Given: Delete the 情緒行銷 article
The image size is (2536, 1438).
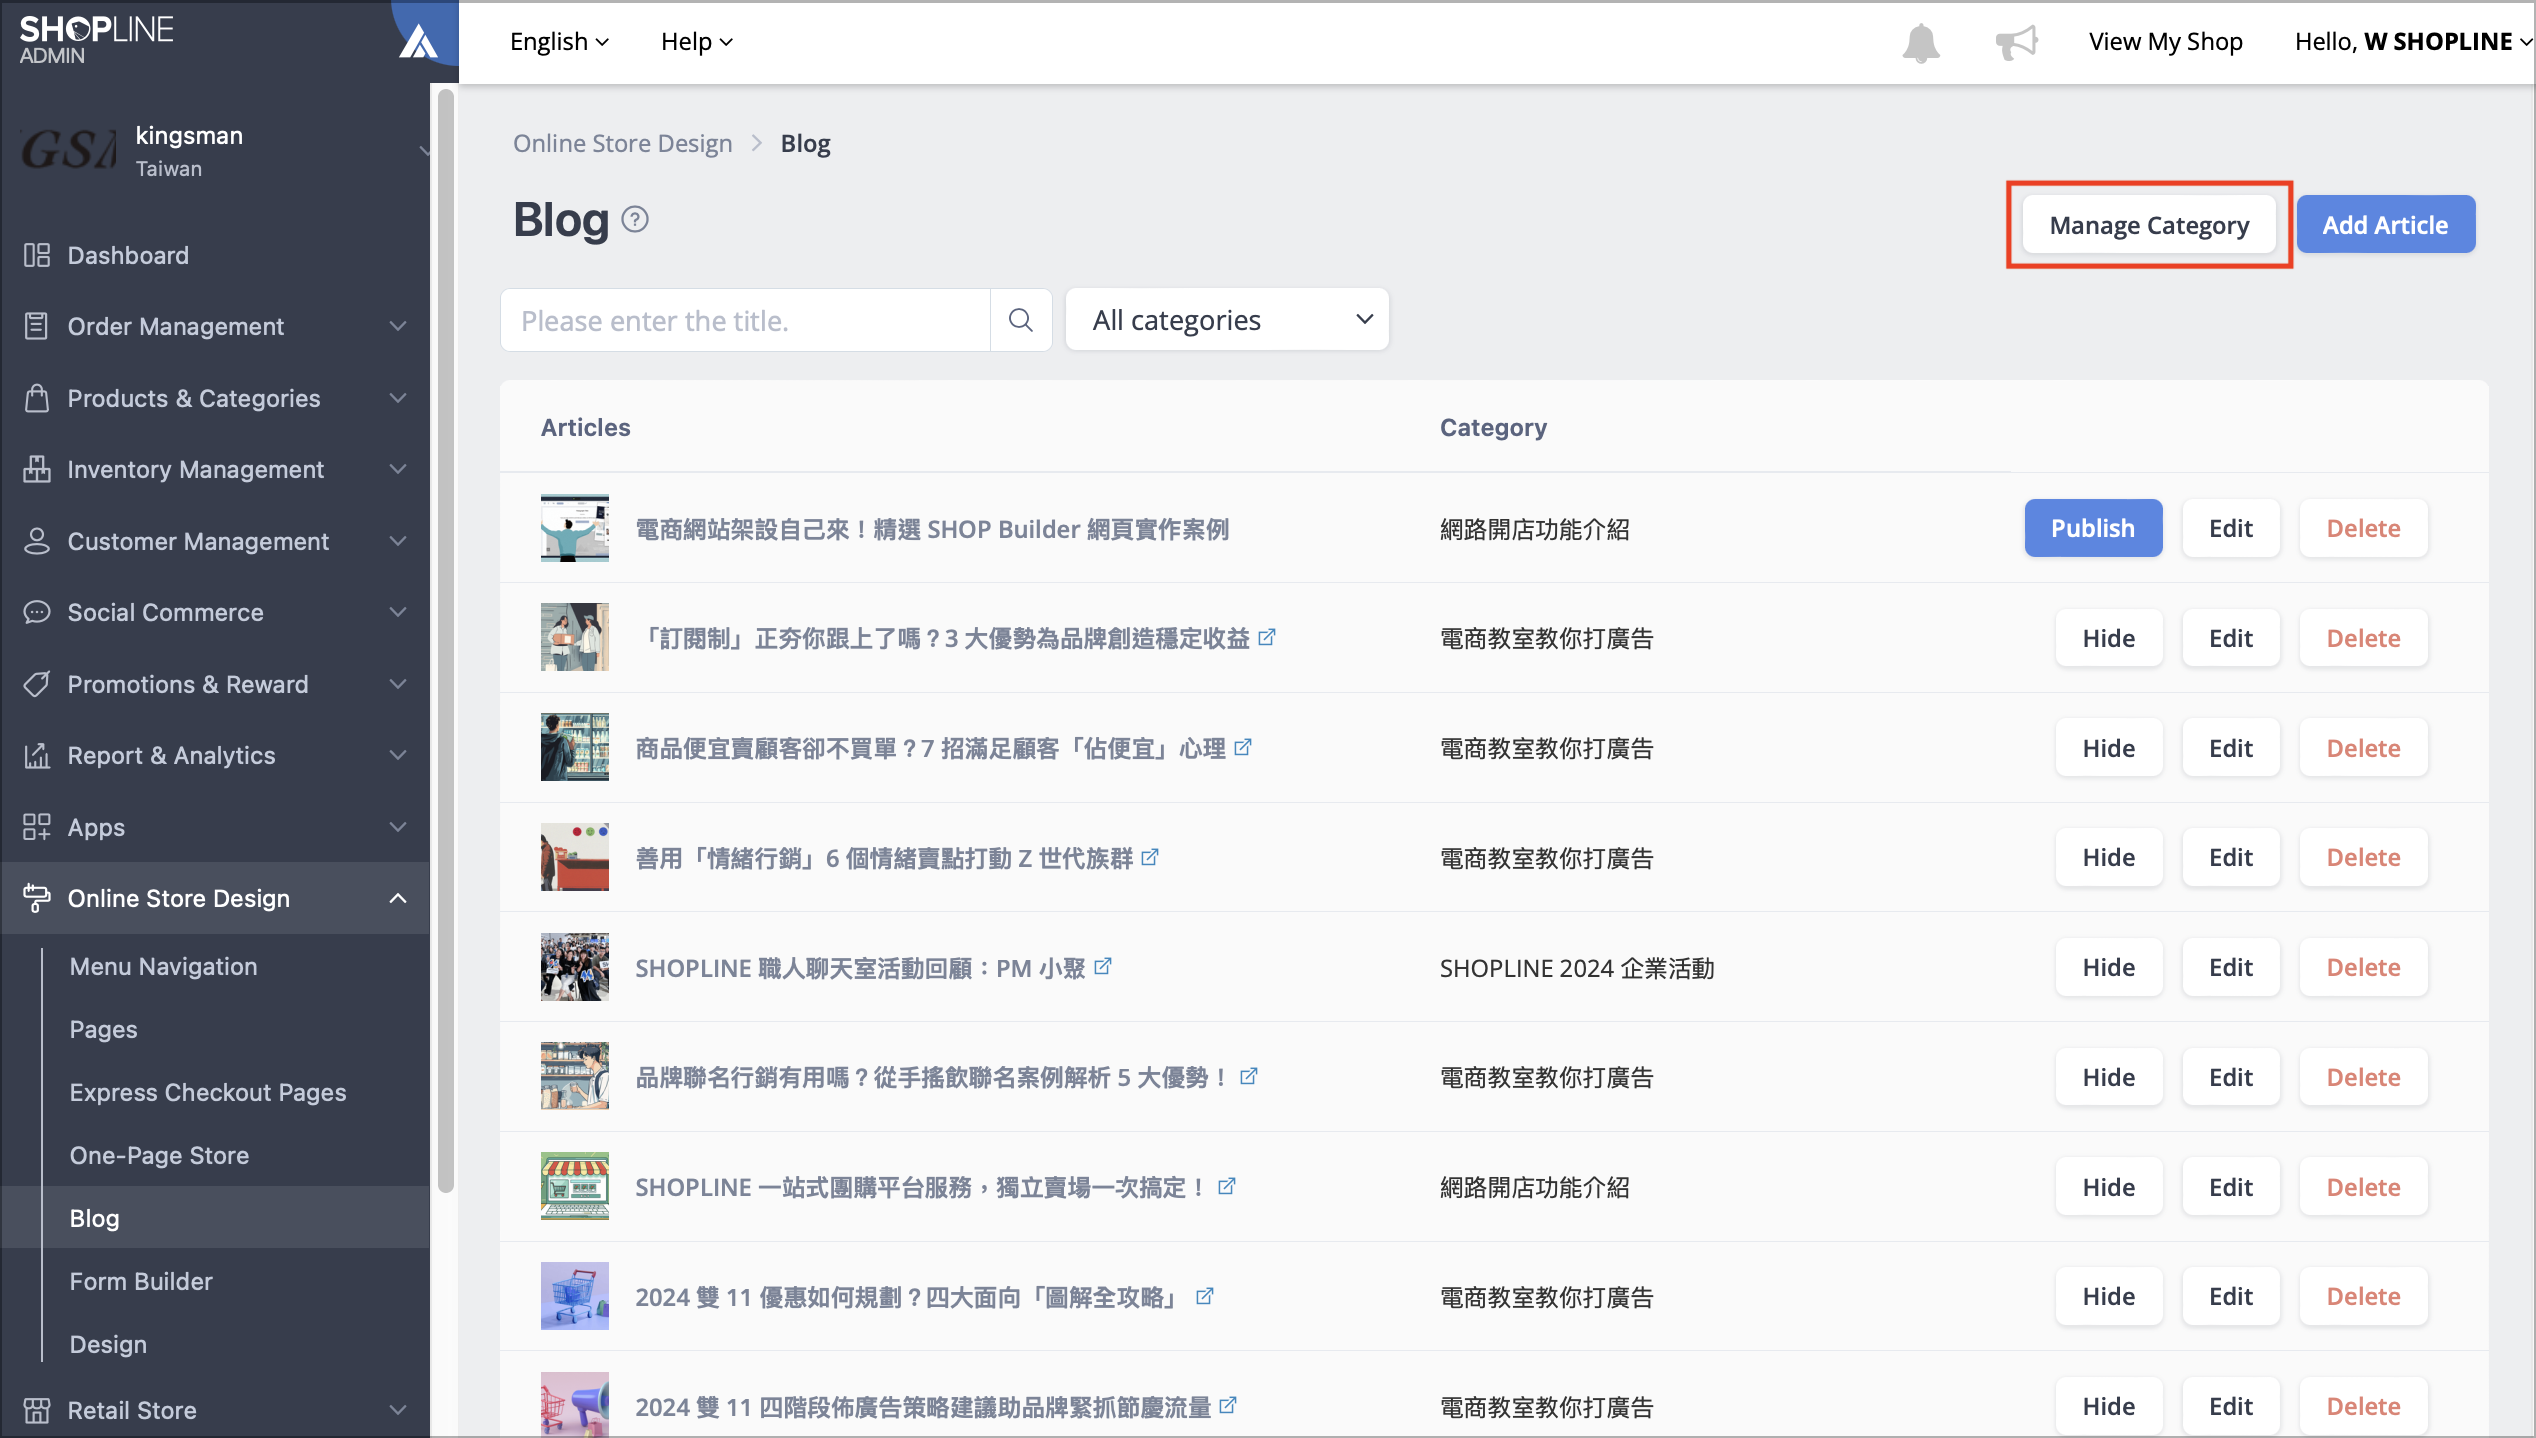Looking at the screenshot, I should click(2363, 857).
